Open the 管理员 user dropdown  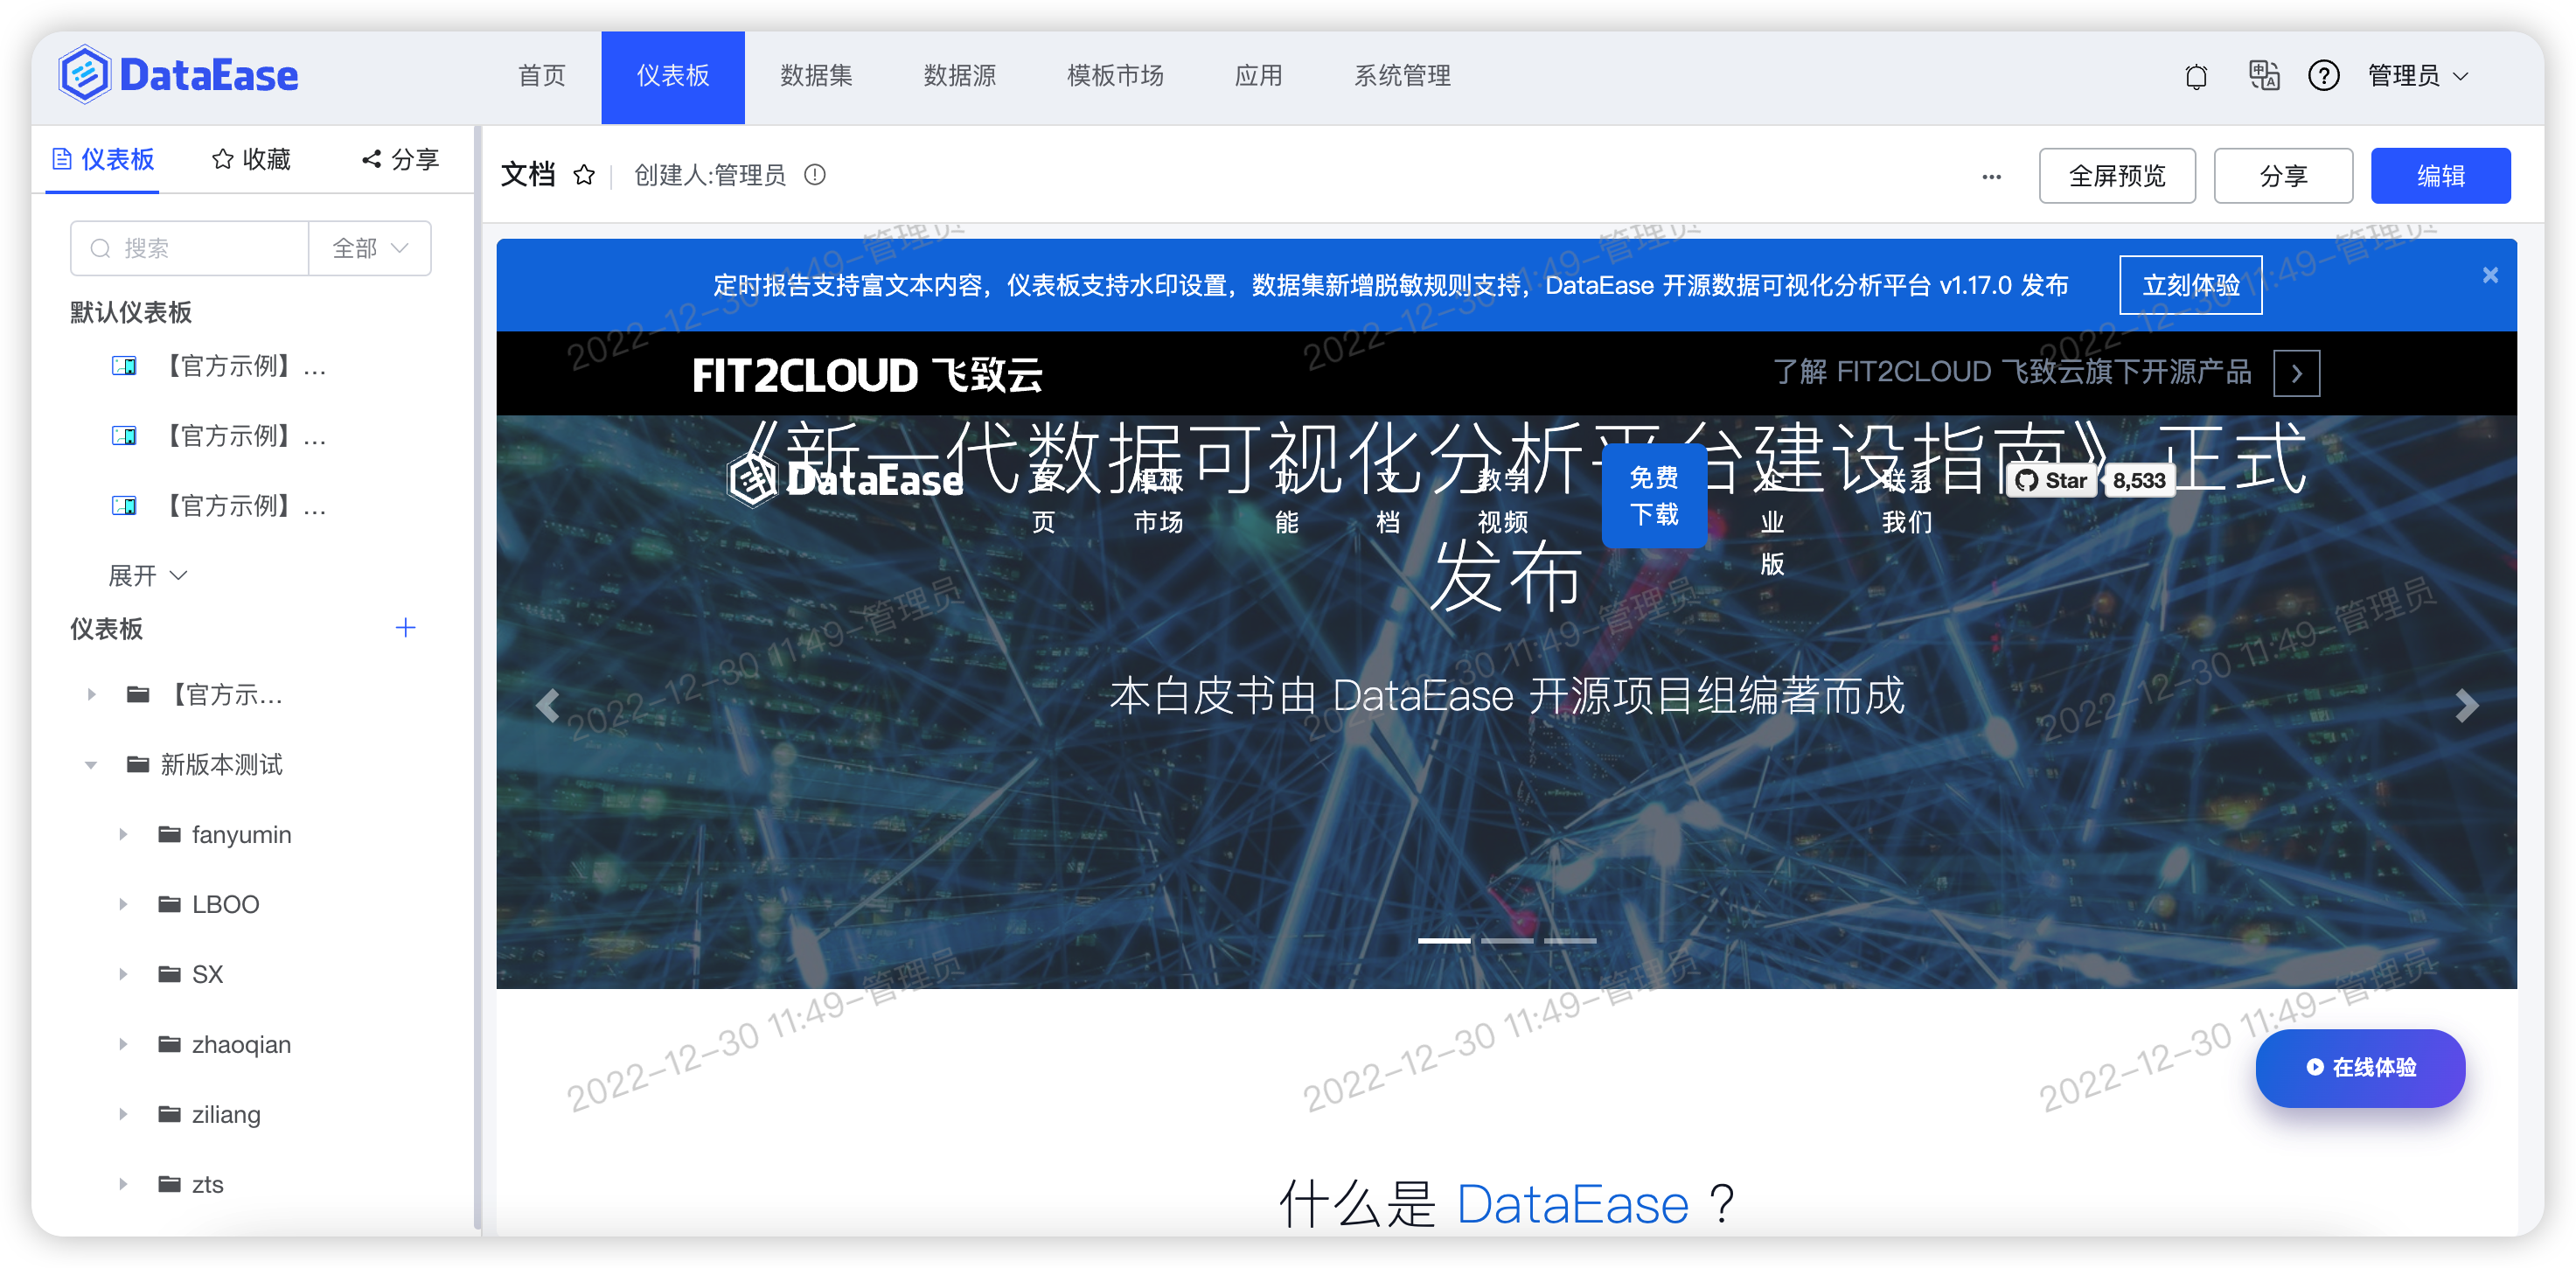(x=2418, y=76)
